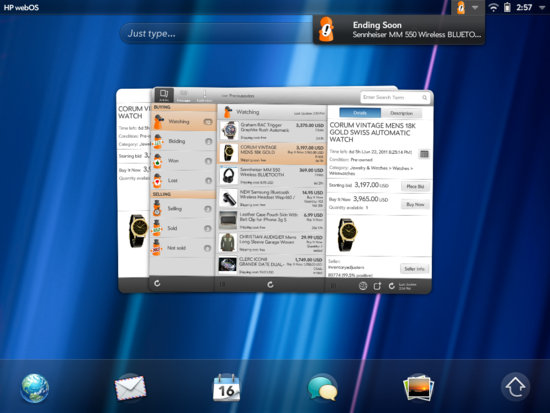Open the HP webOS menu in the status bar
The width and height of the screenshot is (550, 413).
click(21, 7)
